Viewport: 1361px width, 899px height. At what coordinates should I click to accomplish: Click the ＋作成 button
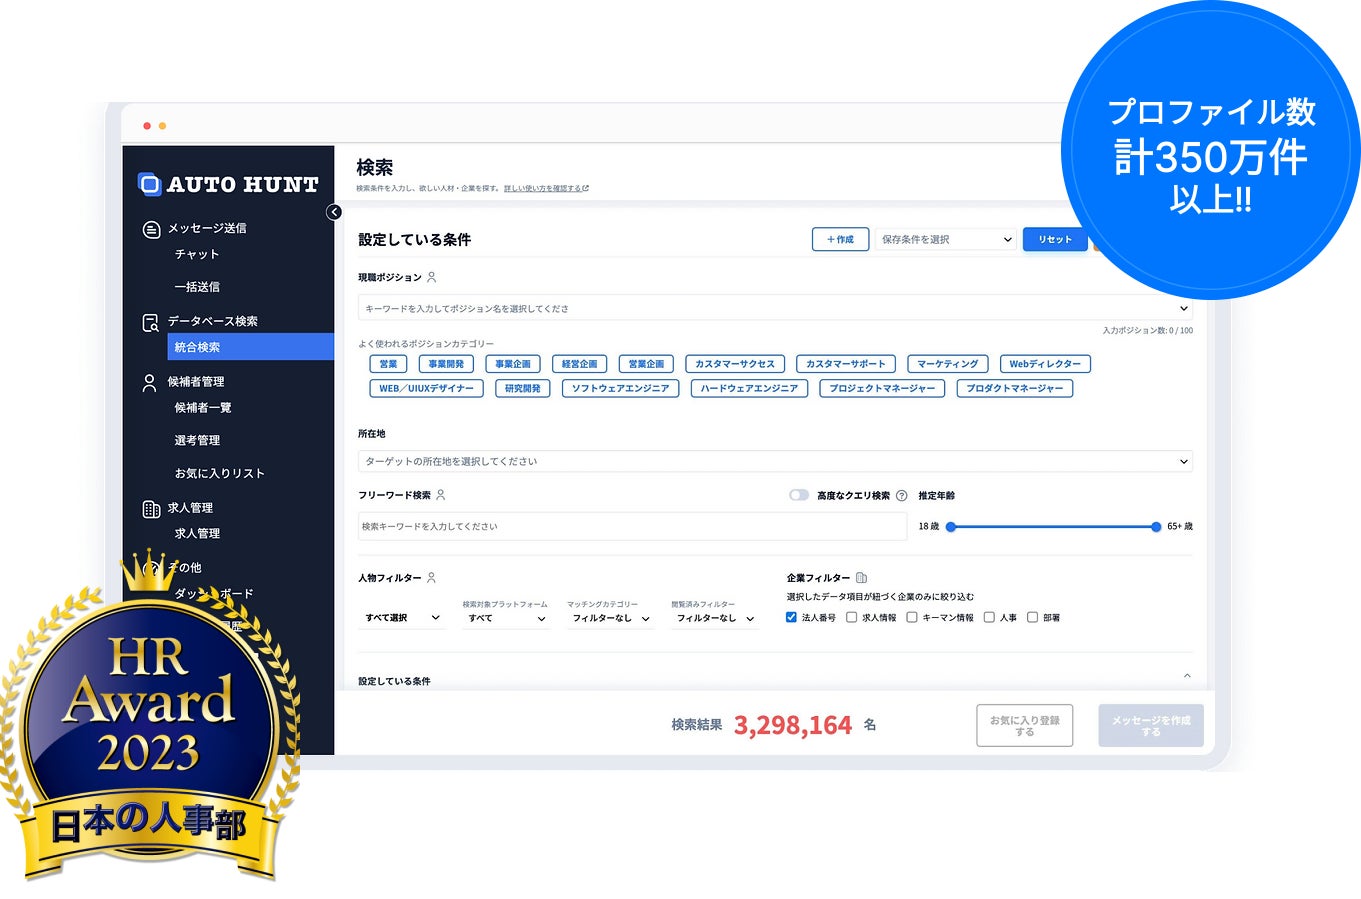tap(840, 240)
